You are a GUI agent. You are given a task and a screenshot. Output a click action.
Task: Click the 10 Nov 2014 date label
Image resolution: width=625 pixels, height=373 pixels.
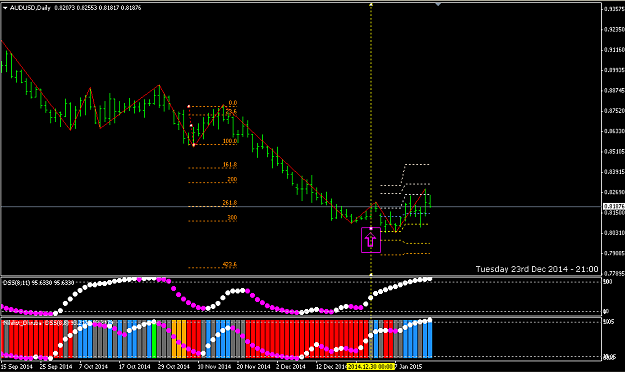click(214, 366)
